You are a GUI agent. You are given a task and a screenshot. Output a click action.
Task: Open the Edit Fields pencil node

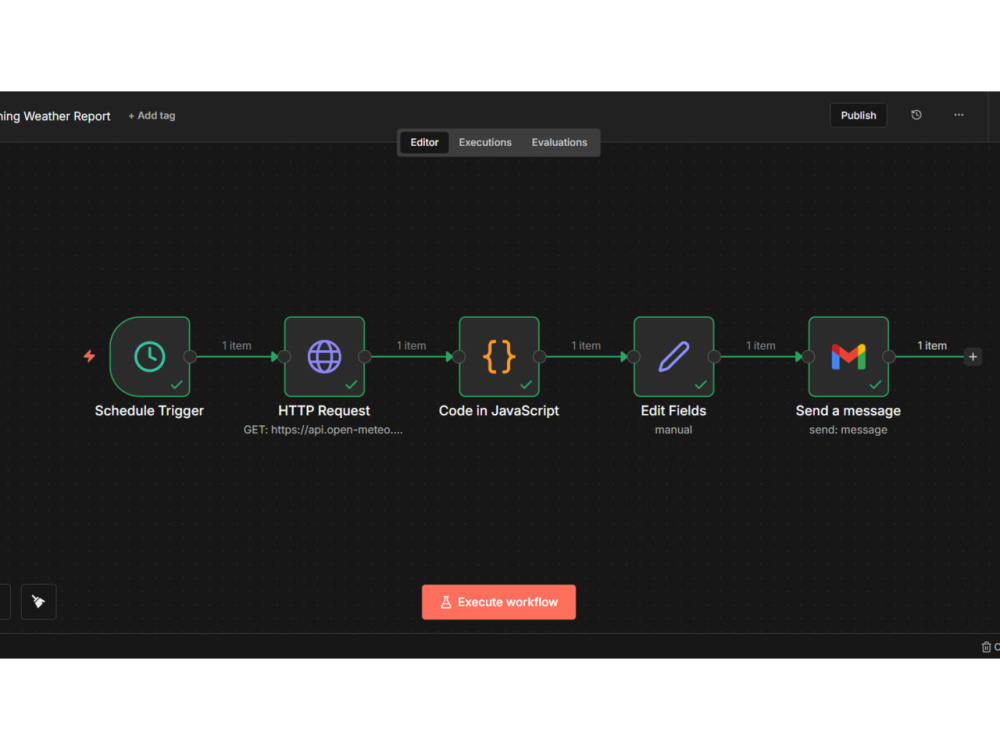pos(673,357)
